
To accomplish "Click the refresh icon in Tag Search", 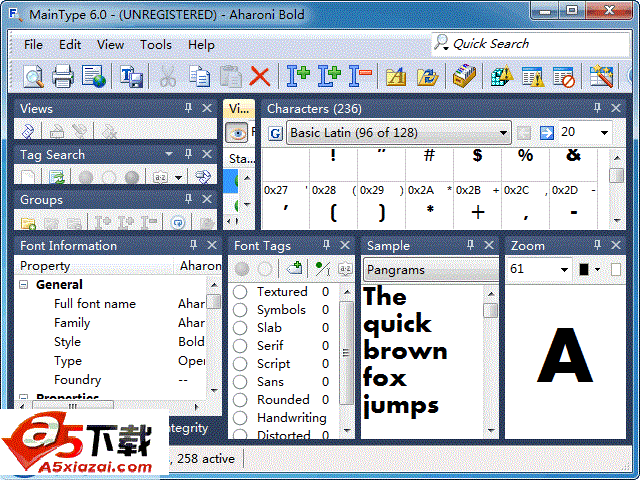I will tap(57, 177).
